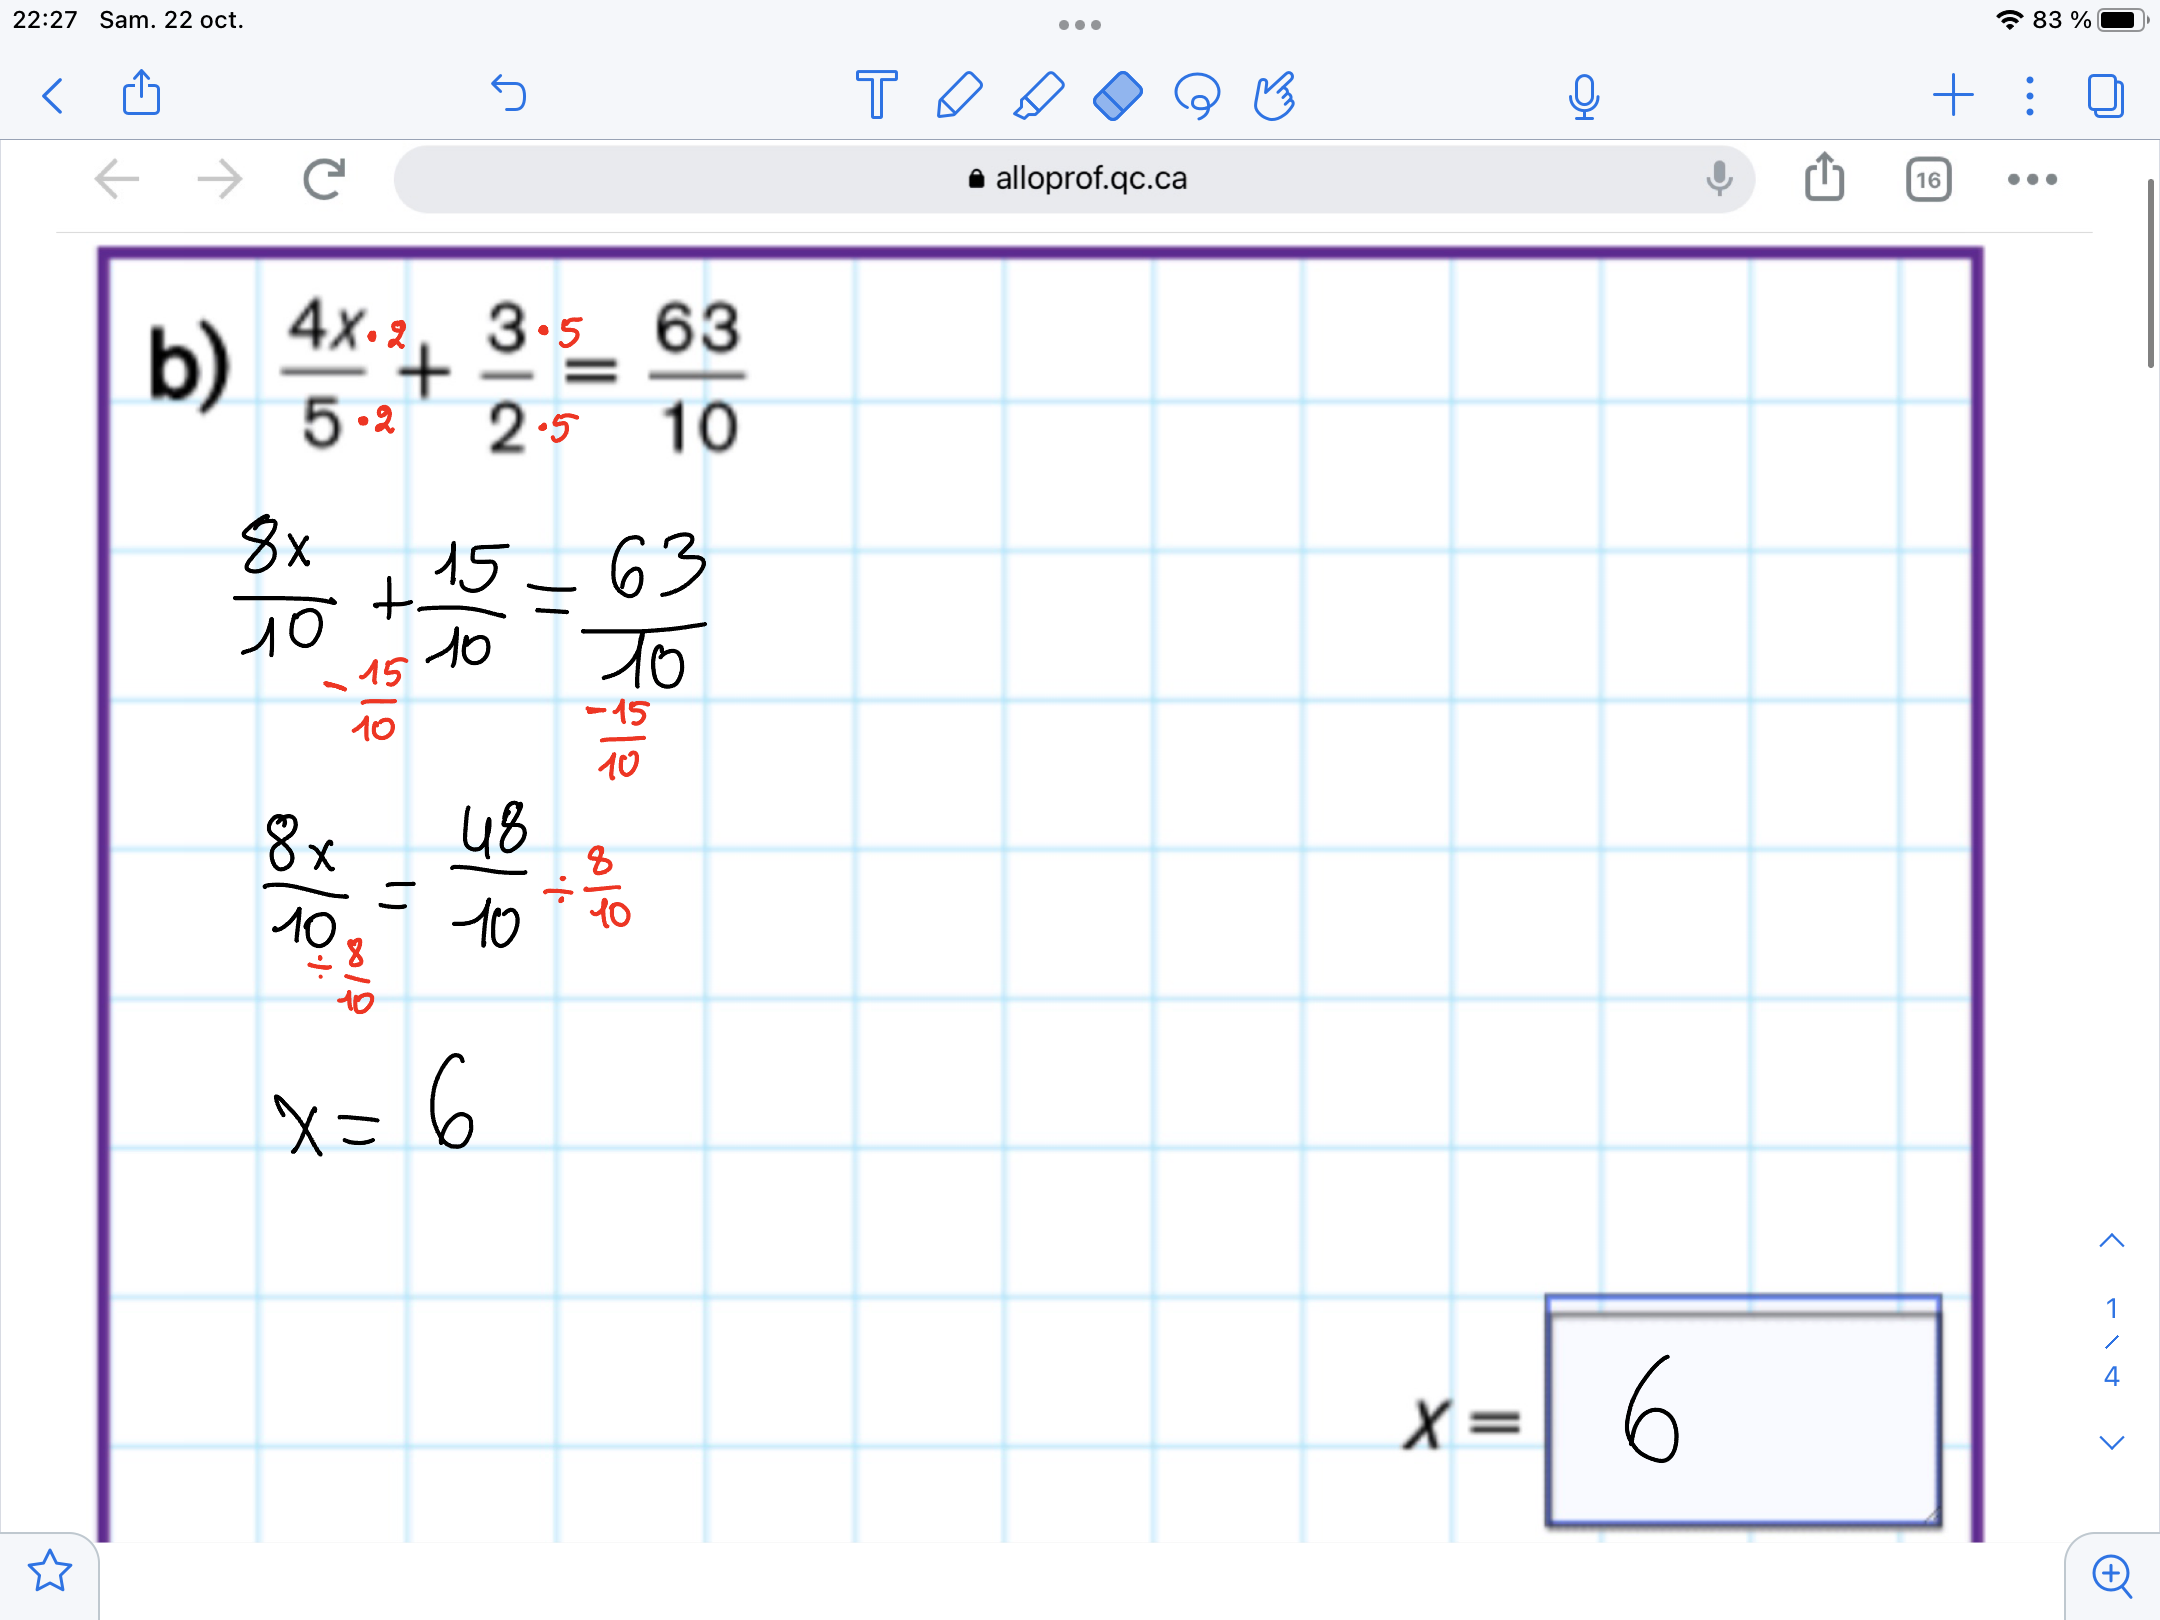Image resolution: width=2160 pixels, height=1620 pixels.
Task: Go to next page with down chevron
Action: [2111, 1442]
